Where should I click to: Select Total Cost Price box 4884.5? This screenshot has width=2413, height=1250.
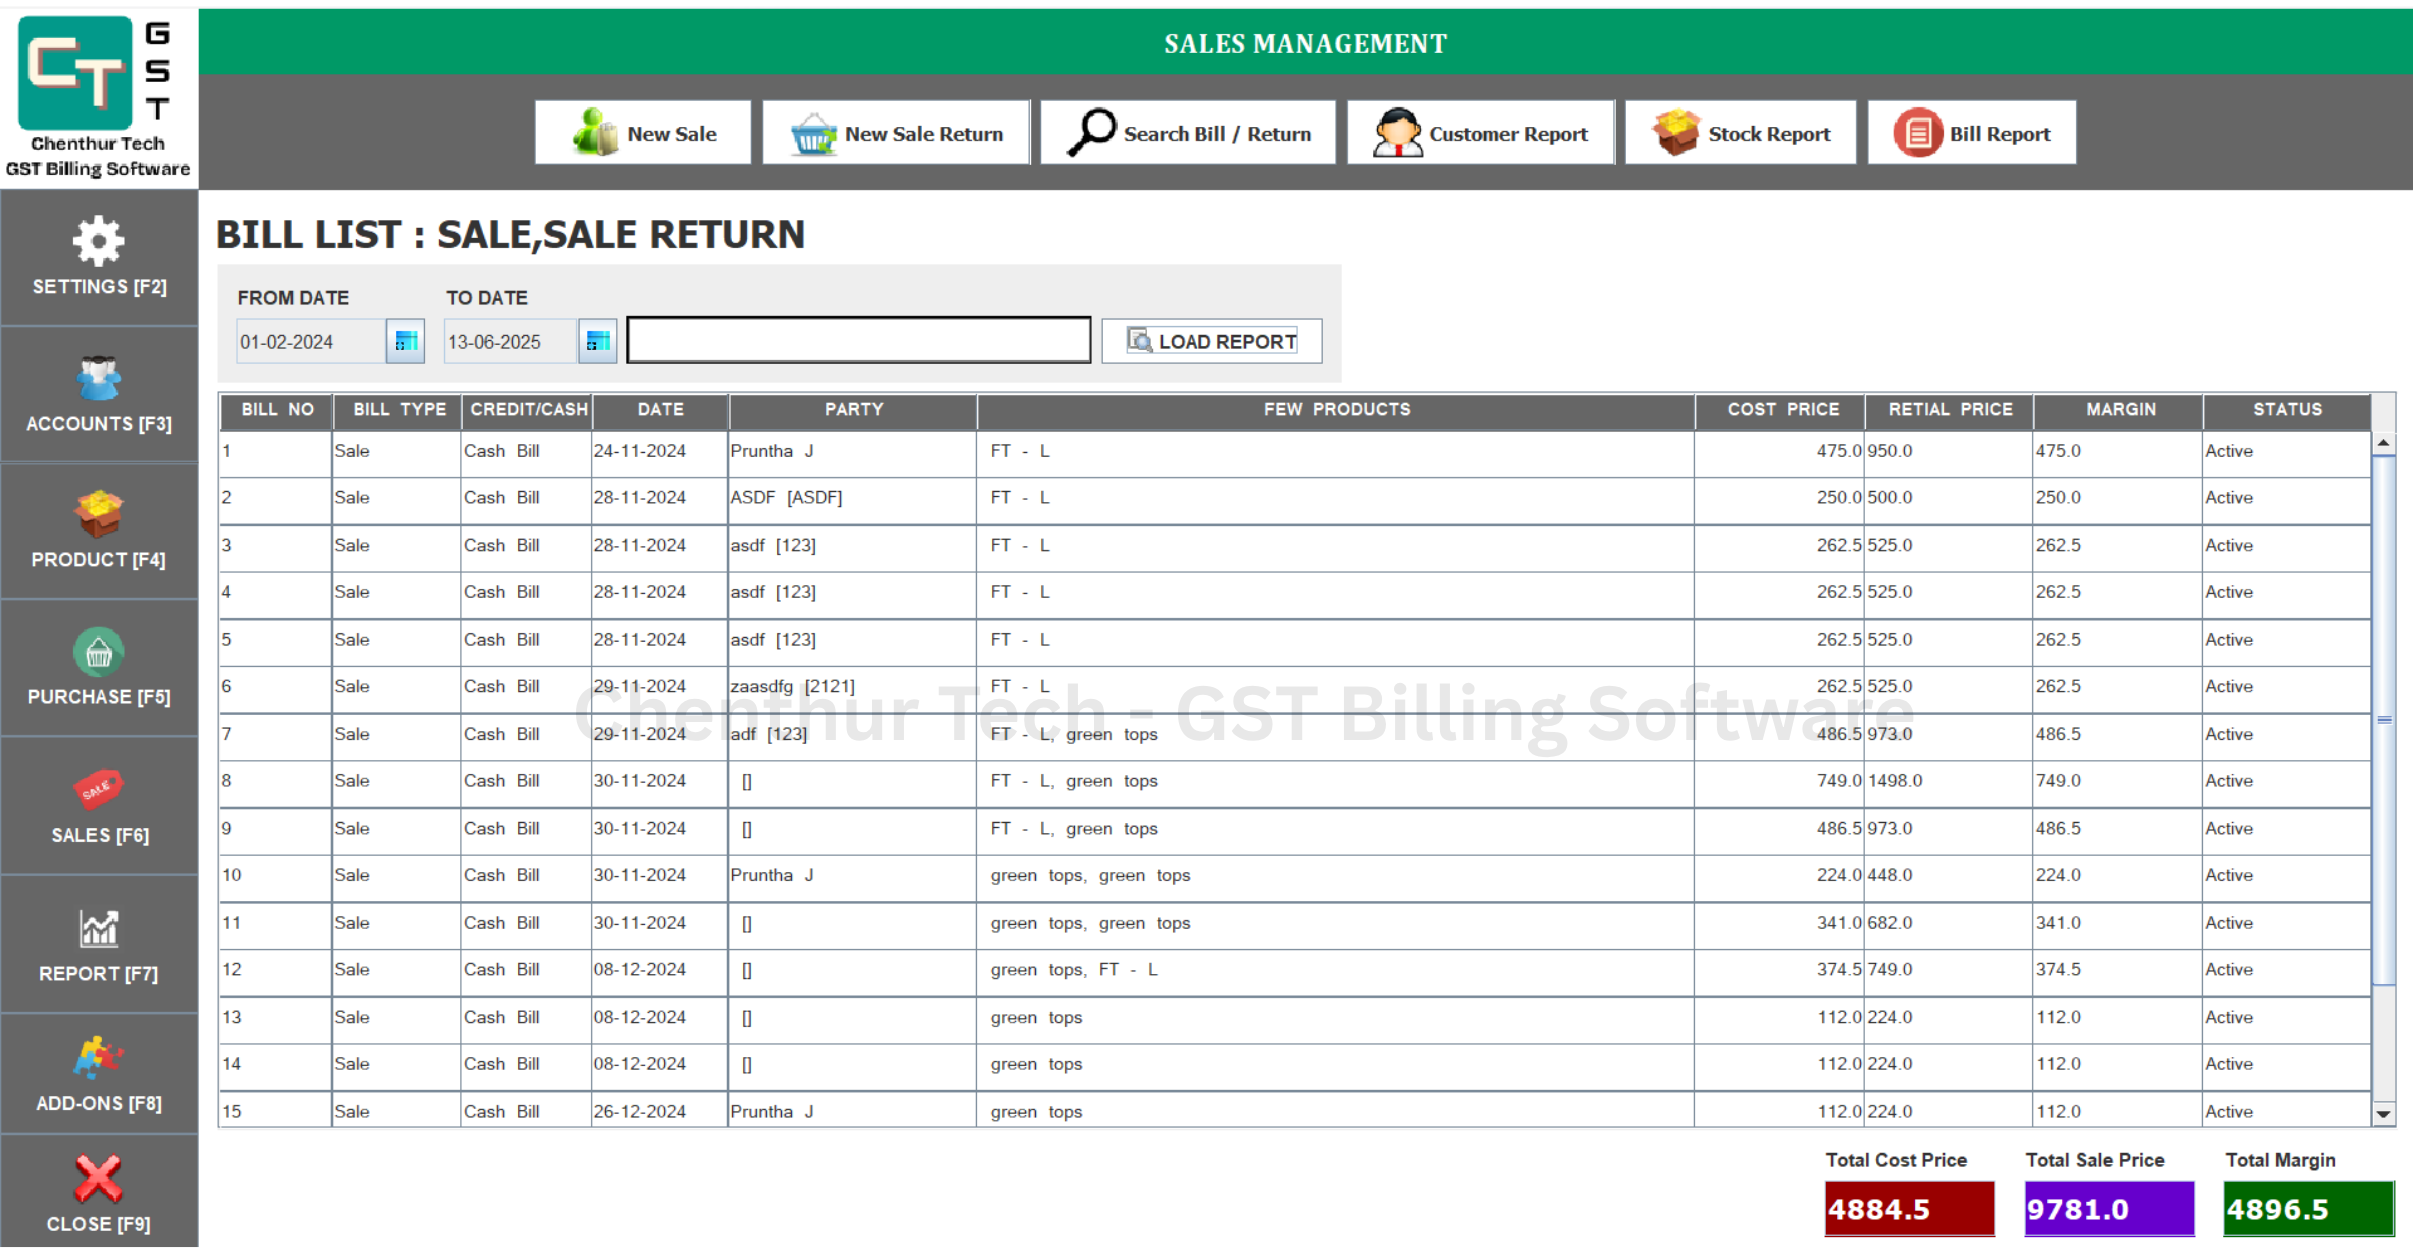tap(1909, 1209)
